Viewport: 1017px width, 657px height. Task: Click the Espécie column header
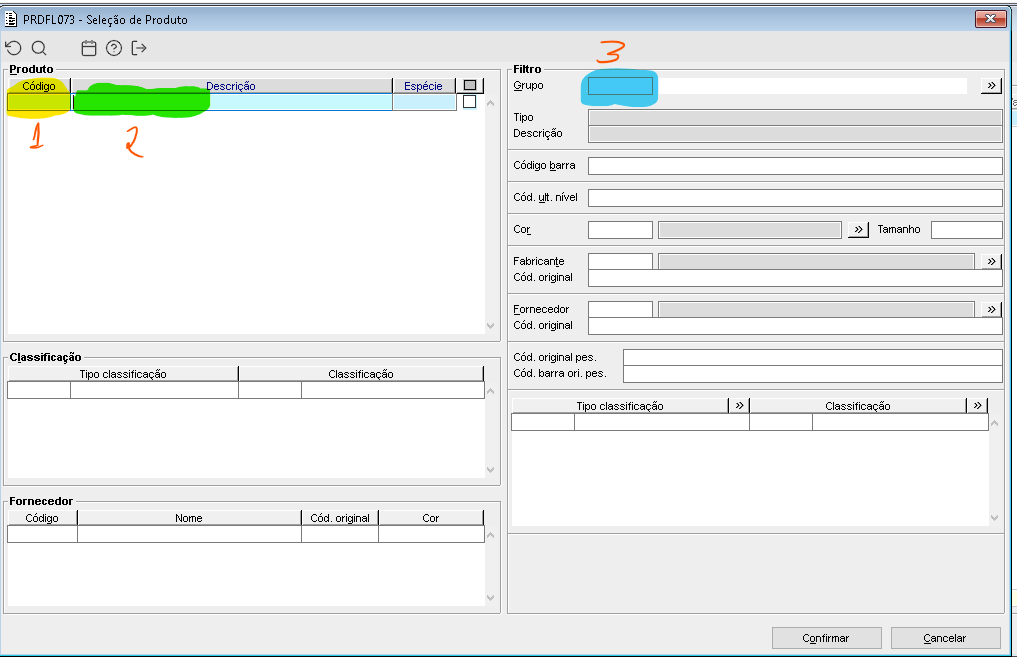point(424,86)
